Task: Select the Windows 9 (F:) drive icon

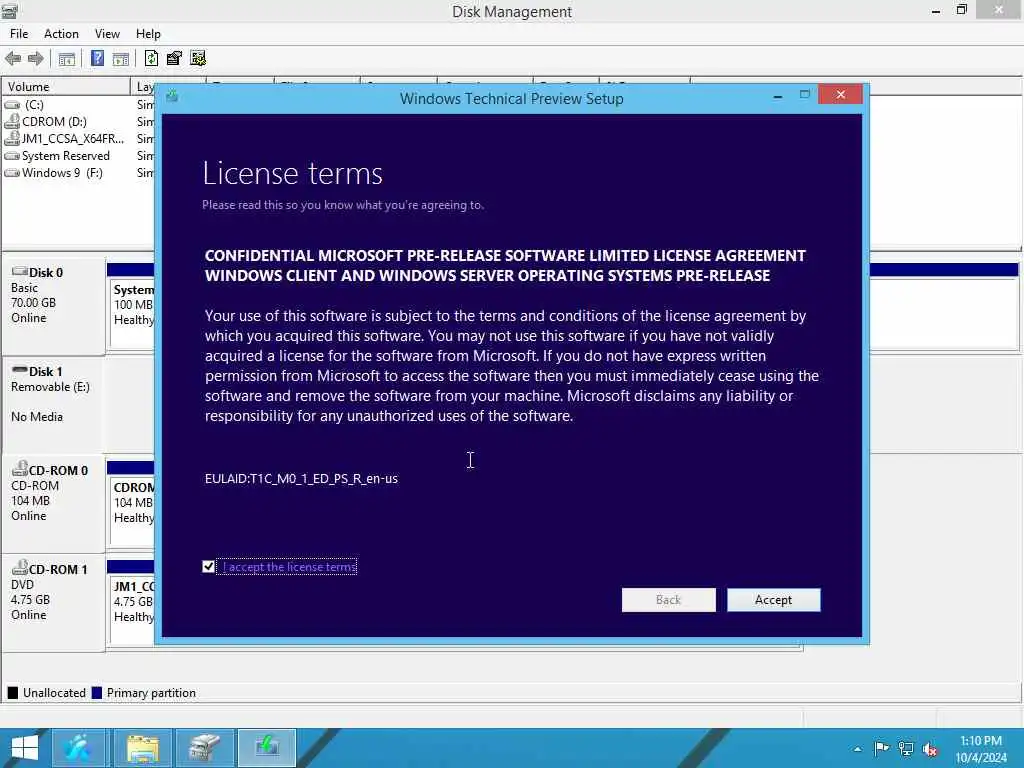Action: pyautogui.click(x=12, y=173)
